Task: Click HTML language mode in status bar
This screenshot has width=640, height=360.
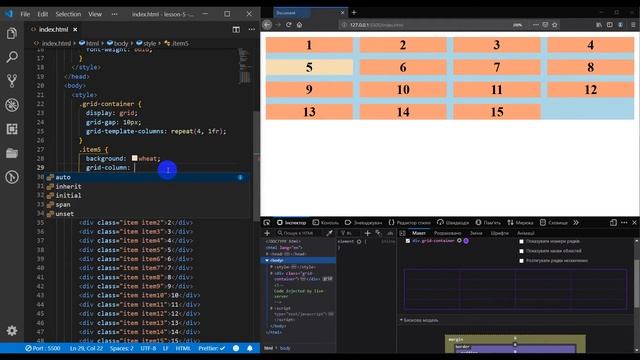Action: pyautogui.click(x=183, y=348)
